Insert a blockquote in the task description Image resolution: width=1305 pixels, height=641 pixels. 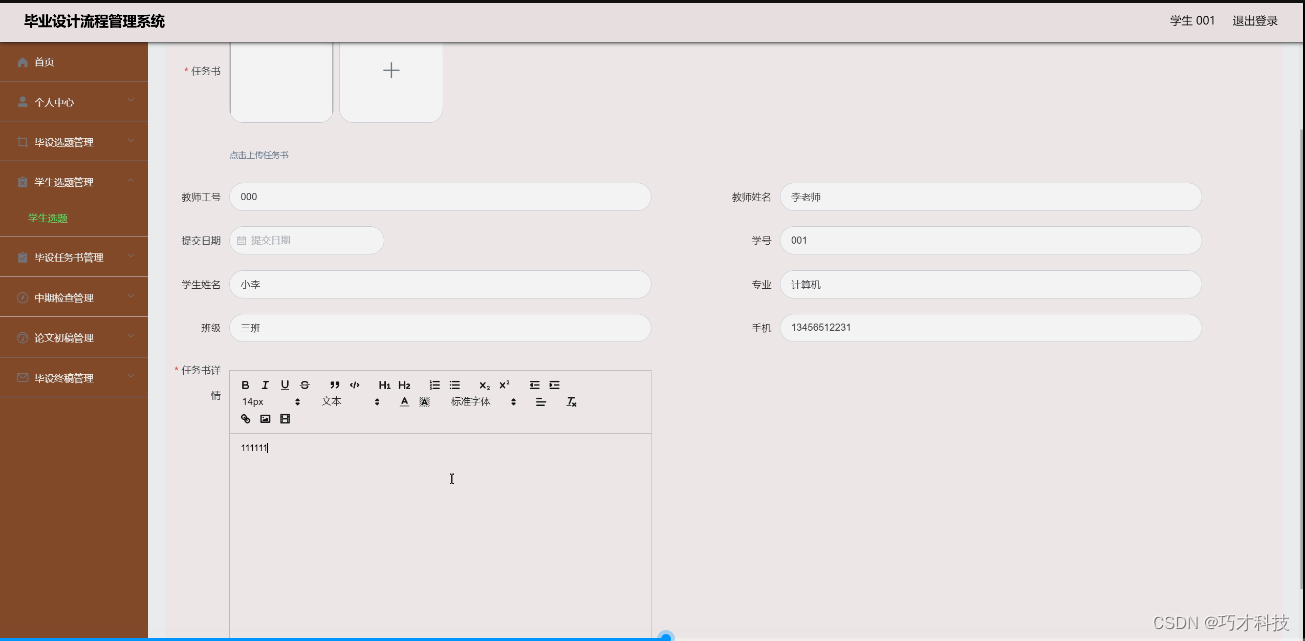click(x=335, y=384)
